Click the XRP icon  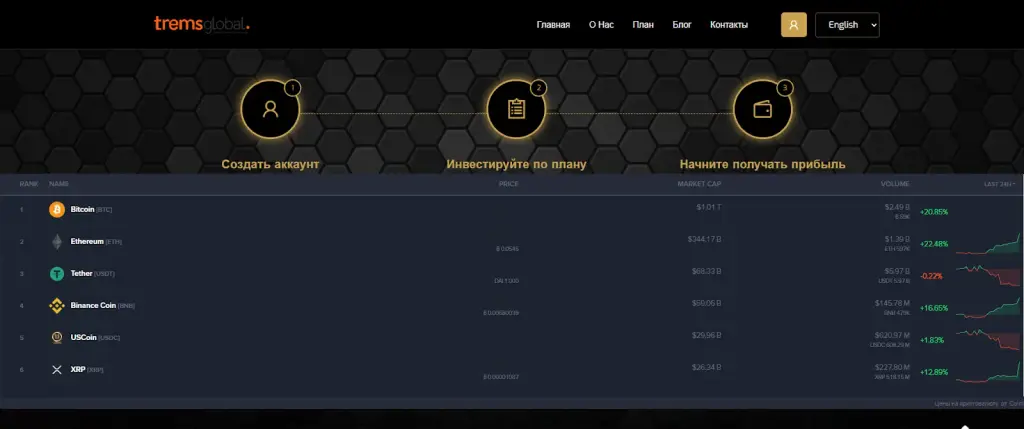[57, 370]
